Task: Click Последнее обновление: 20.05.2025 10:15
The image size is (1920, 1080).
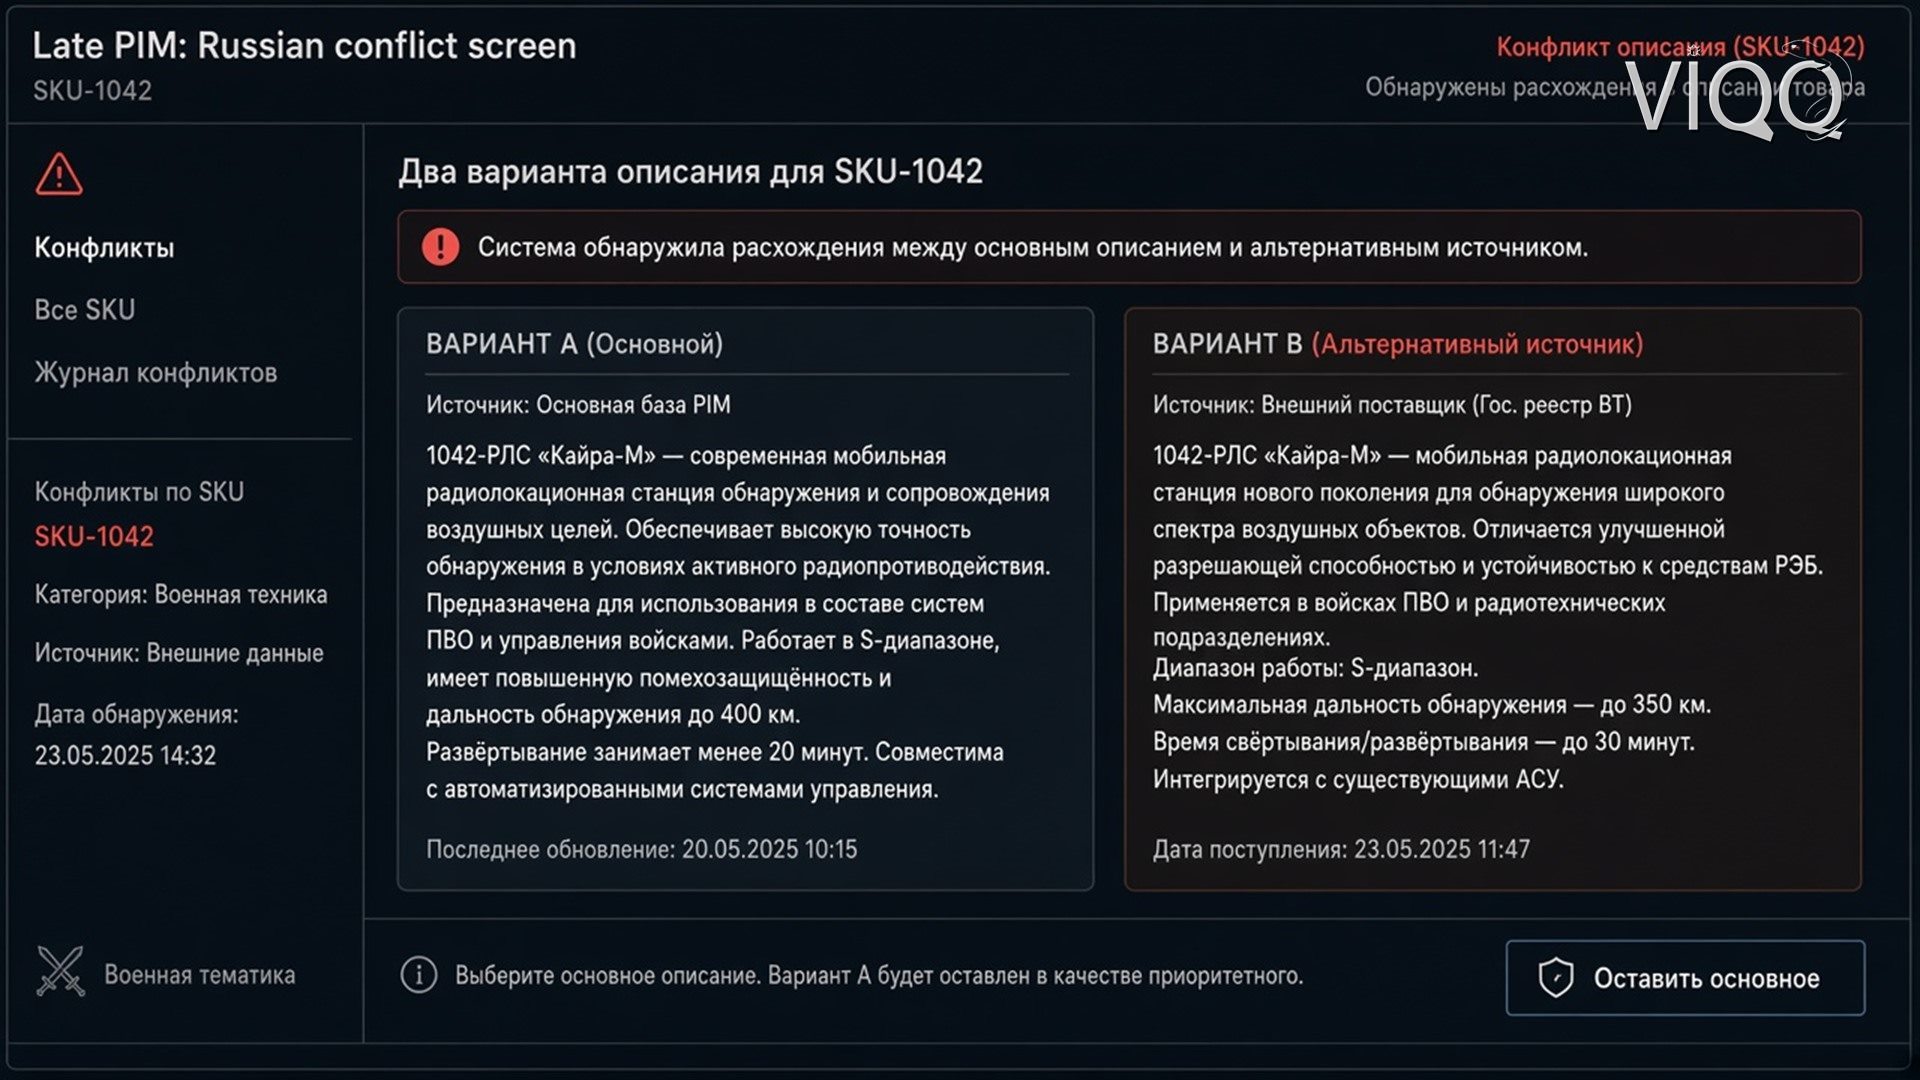Action: 641,850
